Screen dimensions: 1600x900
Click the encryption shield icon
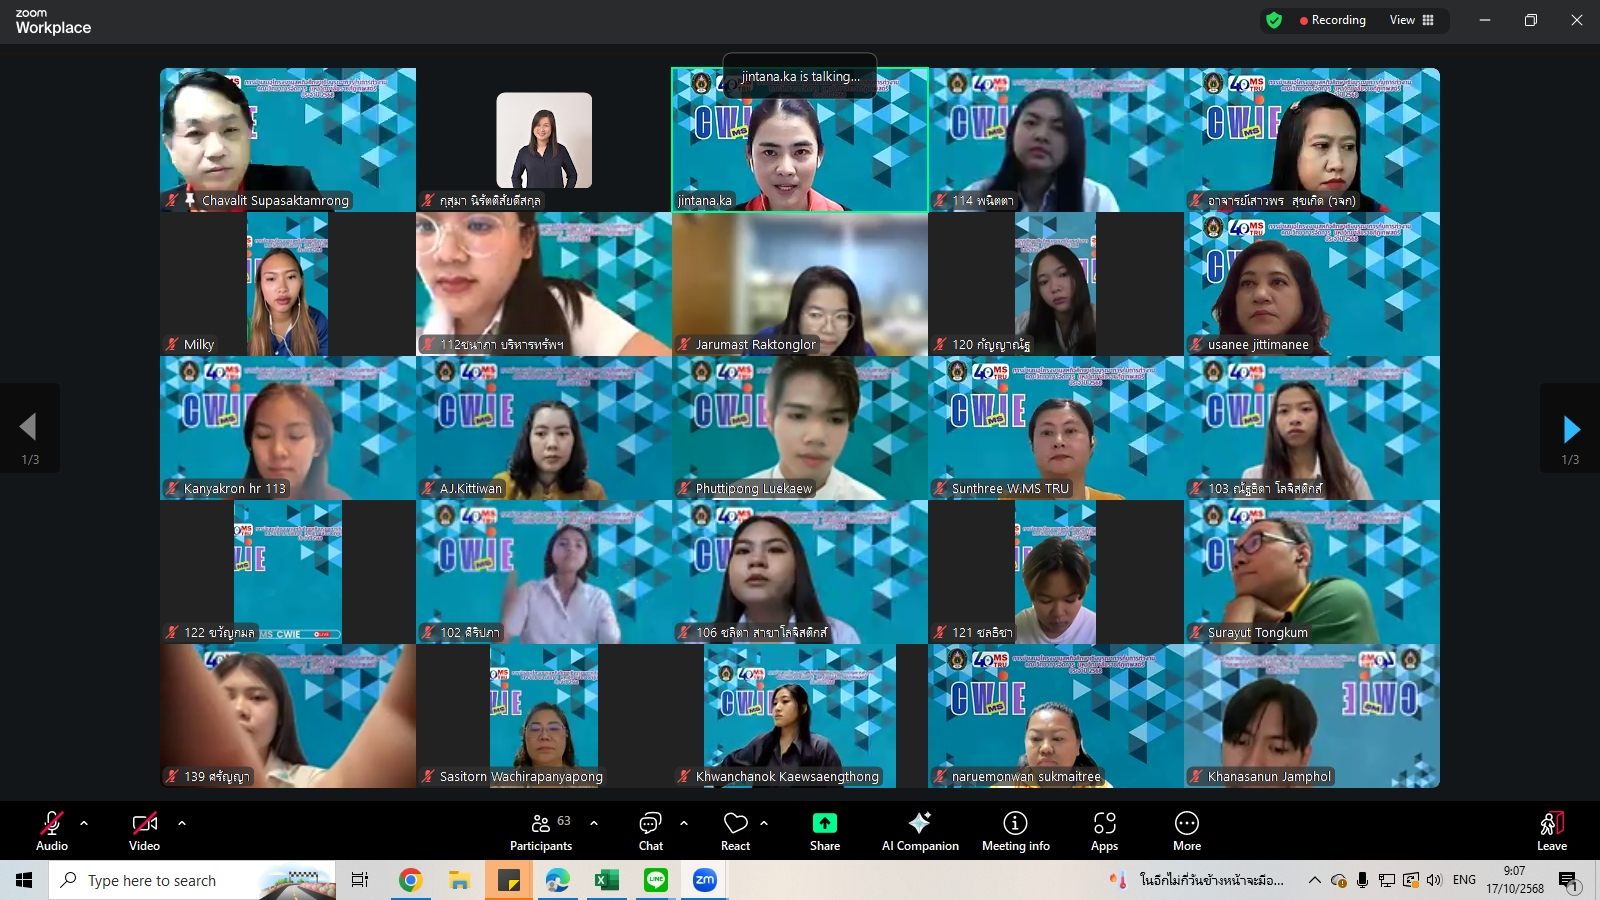pos(1273,20)
